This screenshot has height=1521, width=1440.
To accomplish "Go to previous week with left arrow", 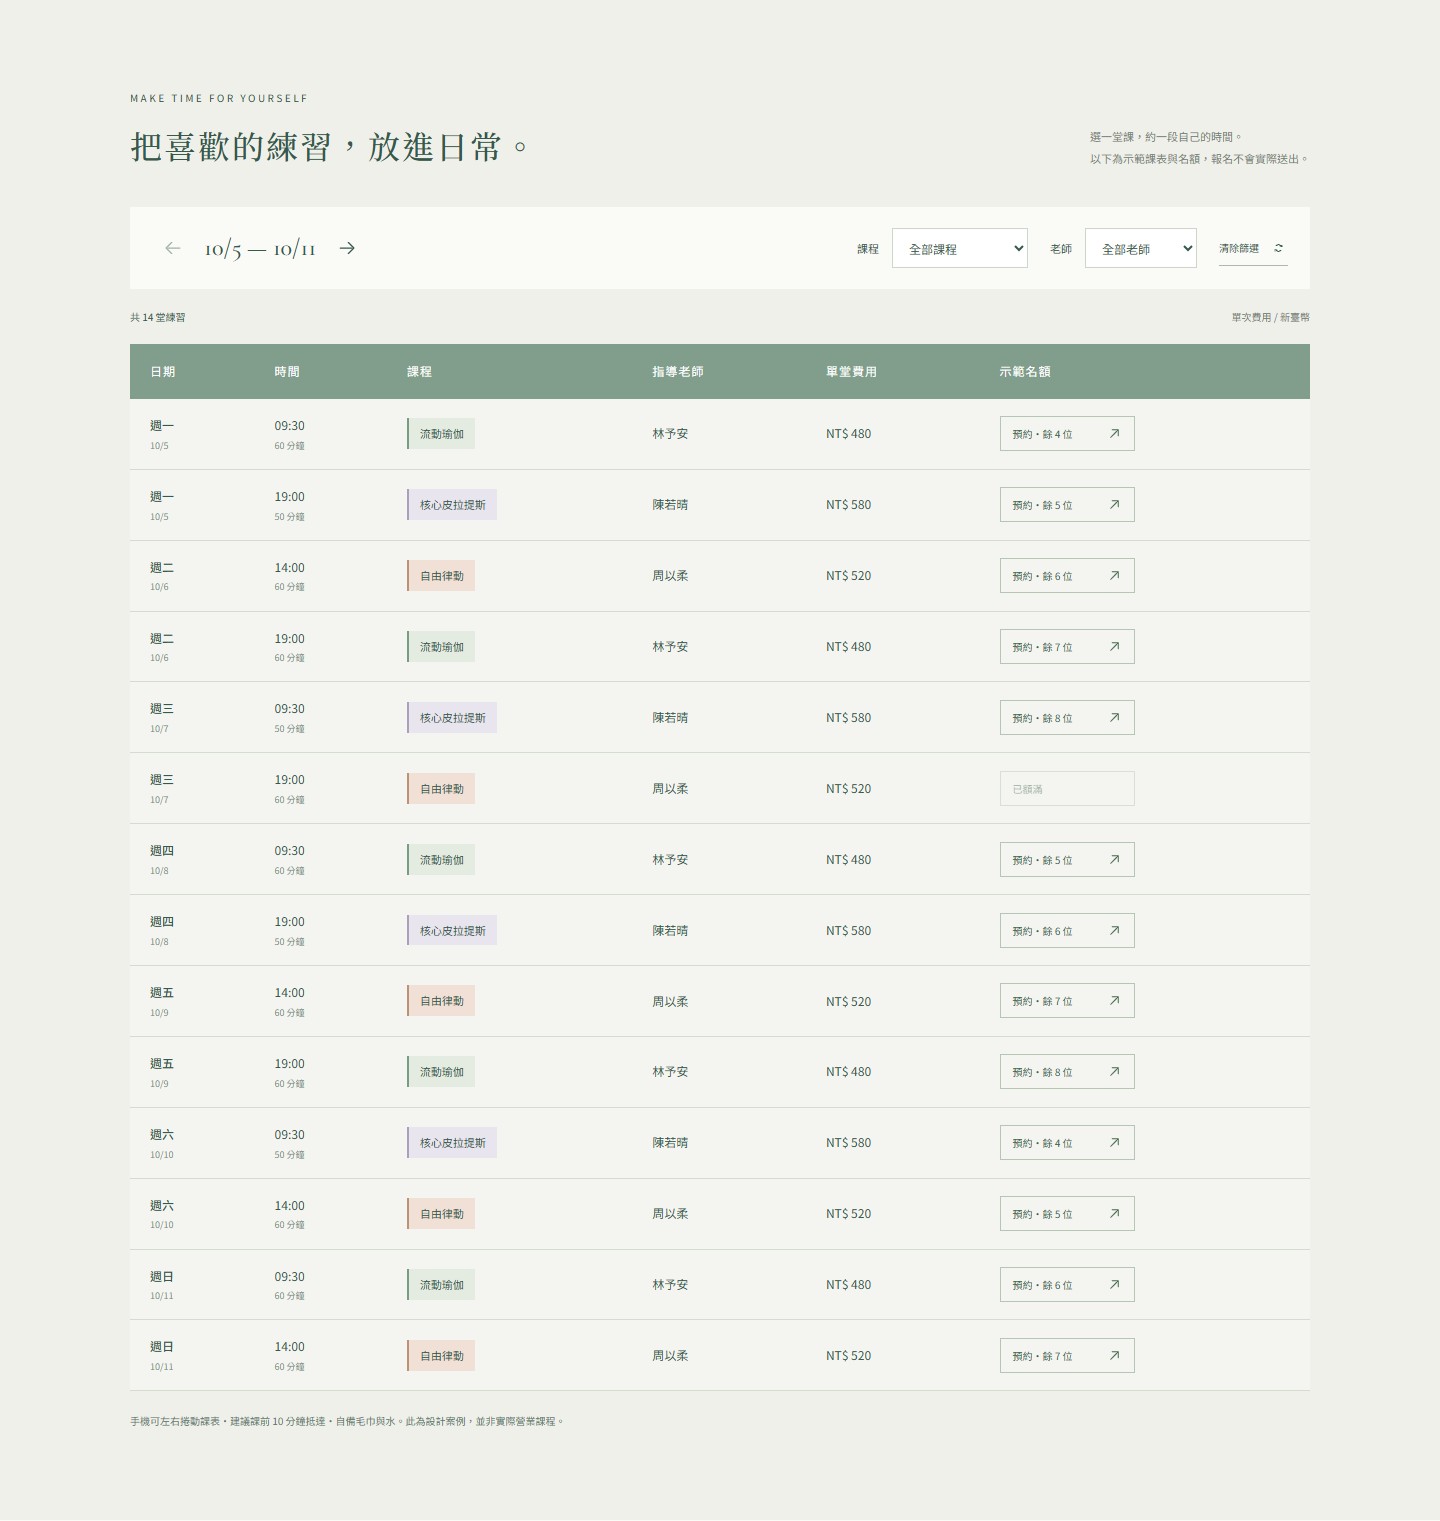I will (173, 248).
